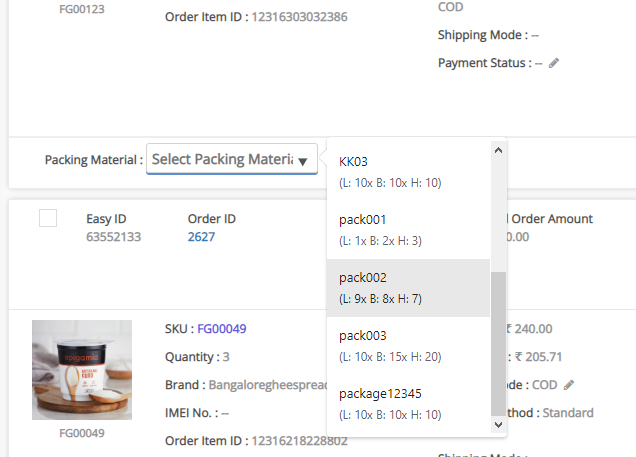
Task: Tick checkbox for Easy ID 63552133
Action: point(48,218)
